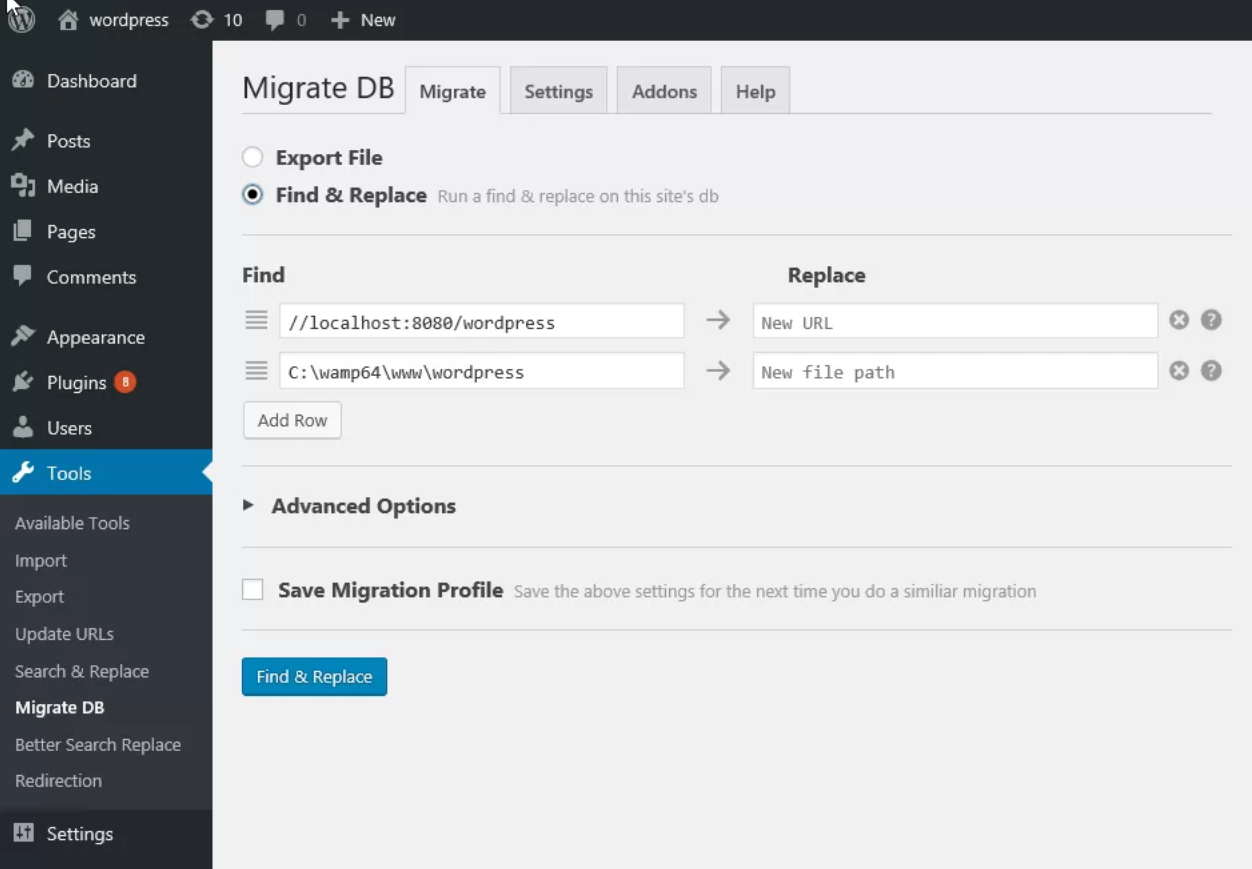Open Better Search Replace submenu link
This screenshot has width=1252, height=869.
coord(98,745)
